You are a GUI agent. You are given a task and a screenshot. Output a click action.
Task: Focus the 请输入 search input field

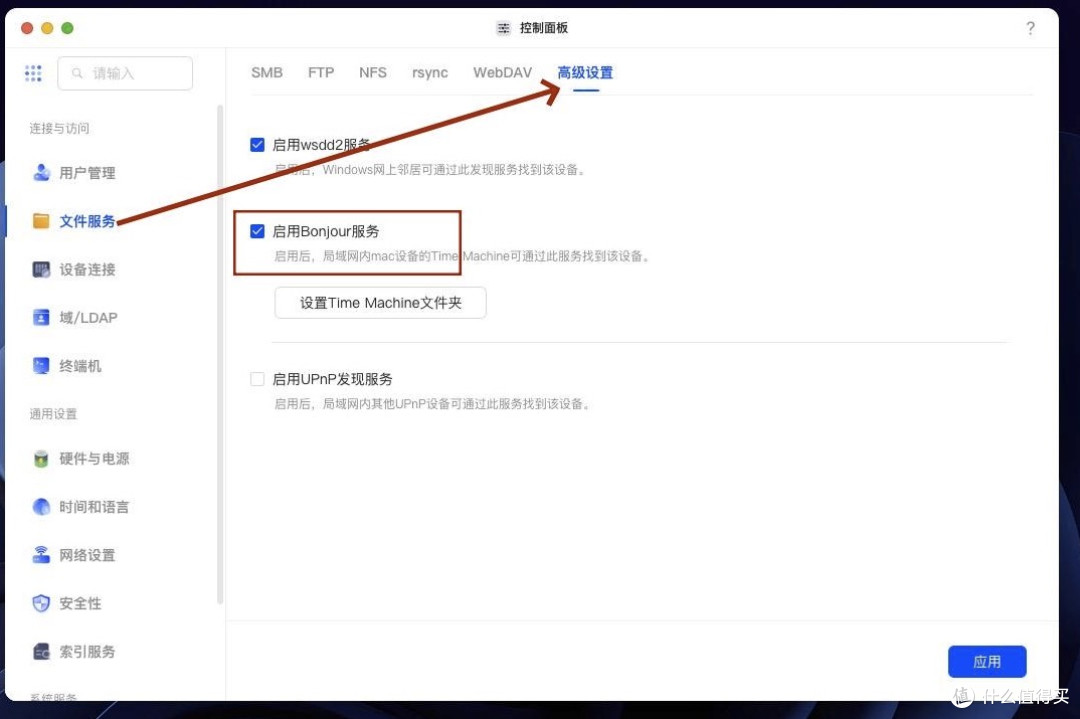tap(125, 73)
